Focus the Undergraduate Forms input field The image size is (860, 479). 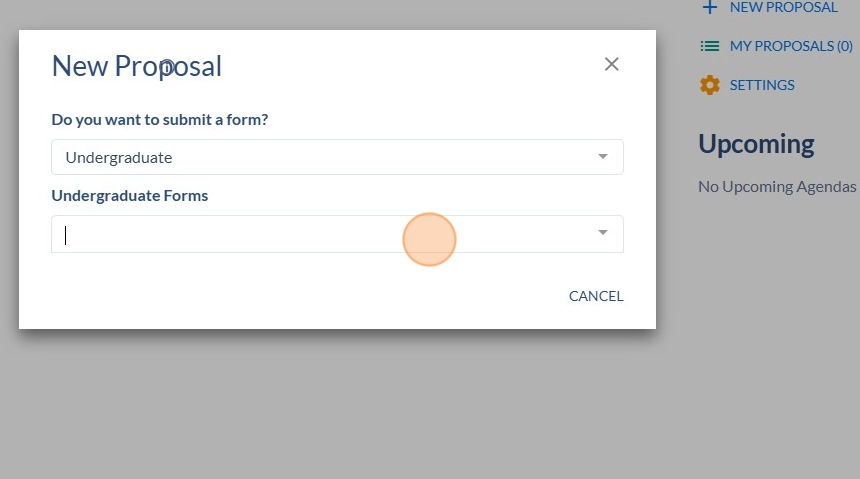pyautogui.click(x=337, y=234)
